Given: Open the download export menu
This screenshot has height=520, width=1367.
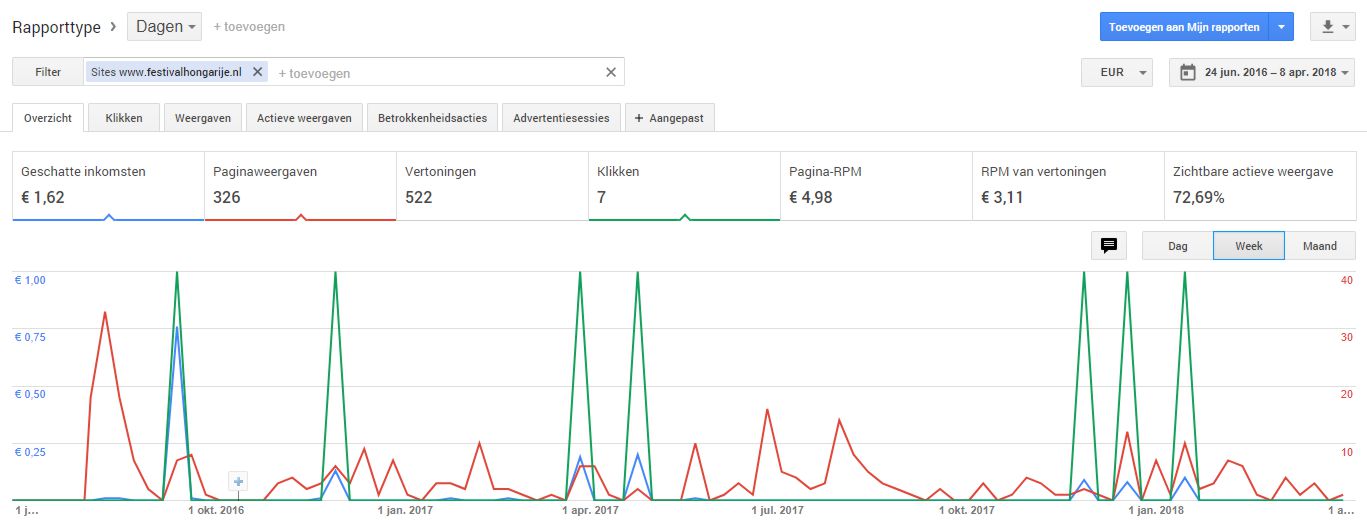Looking at the screenshot, I should pyautogui.click(x=1333, y=27).
